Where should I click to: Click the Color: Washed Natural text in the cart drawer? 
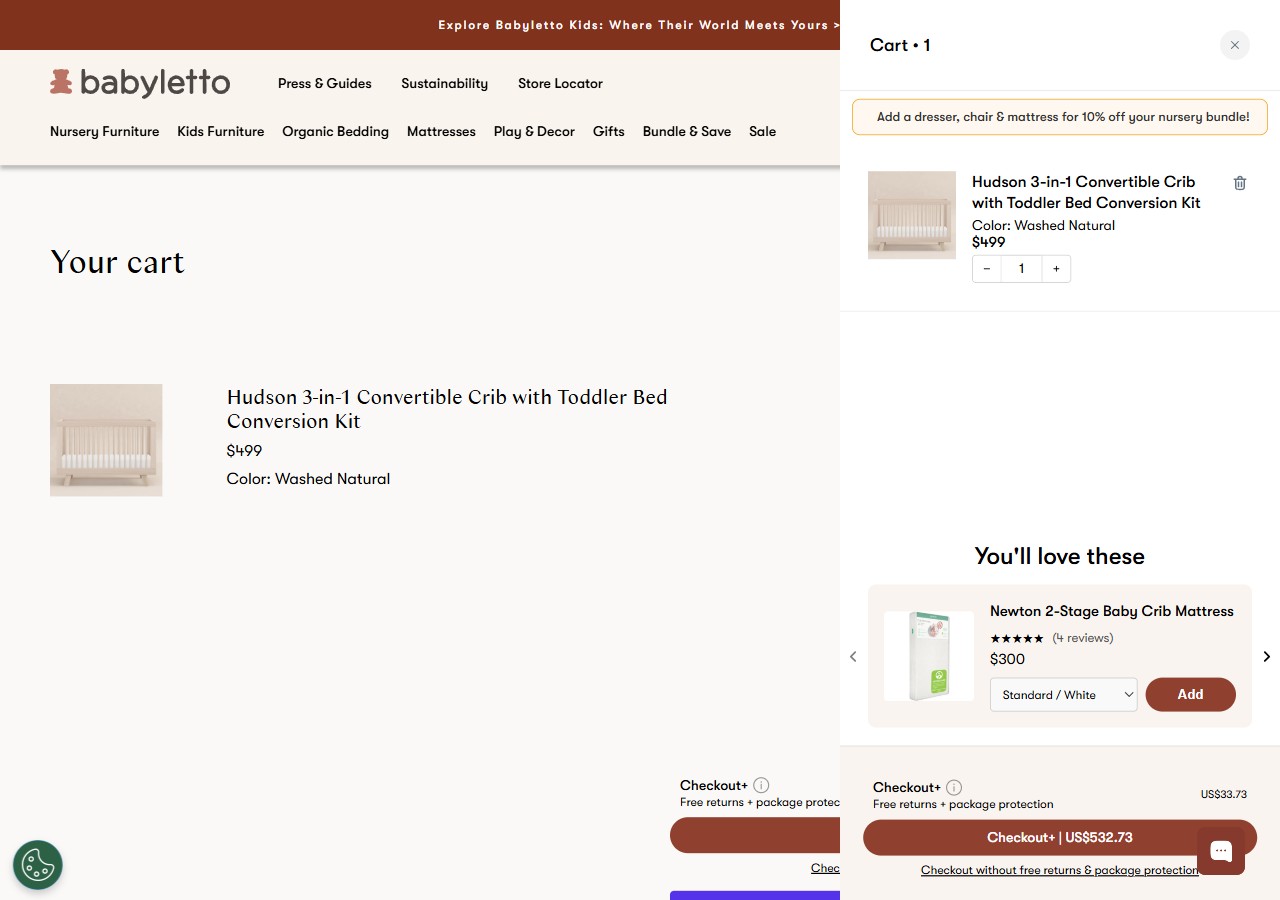tap(1043, 225)
